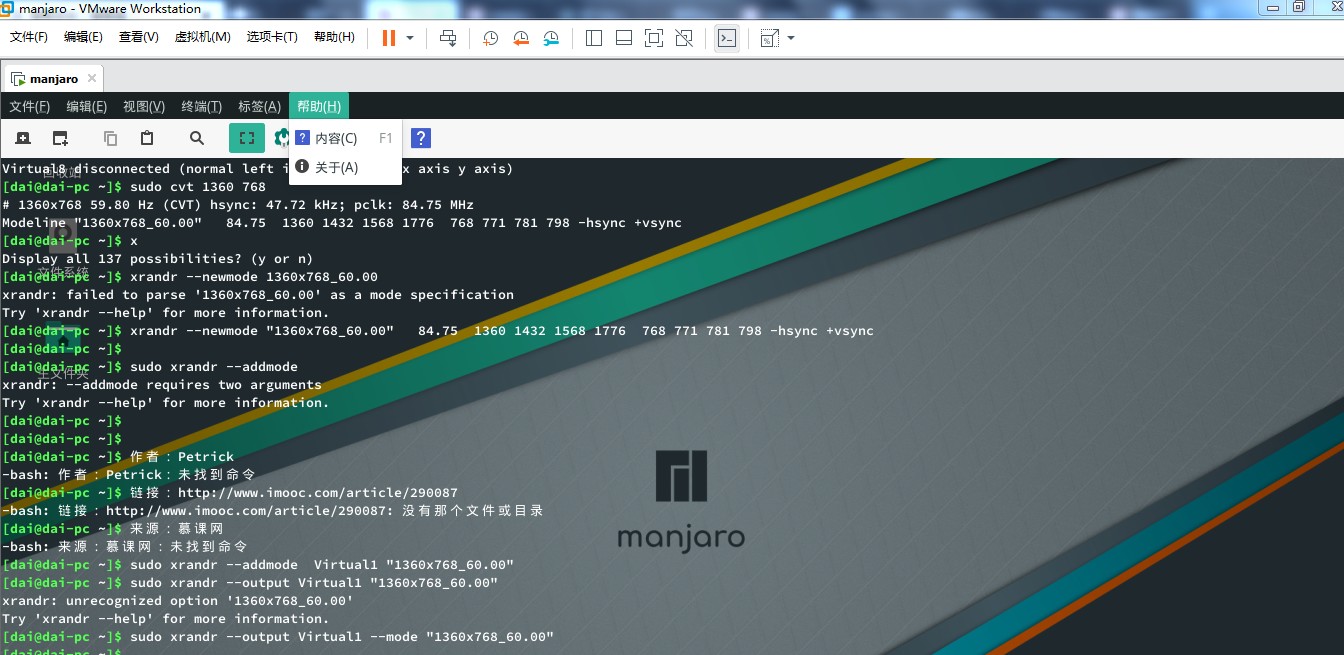Open the power options dropdown beside pause
Image resolution: width=1344 pixels, height=655 pixels.
tap(410, 38)
